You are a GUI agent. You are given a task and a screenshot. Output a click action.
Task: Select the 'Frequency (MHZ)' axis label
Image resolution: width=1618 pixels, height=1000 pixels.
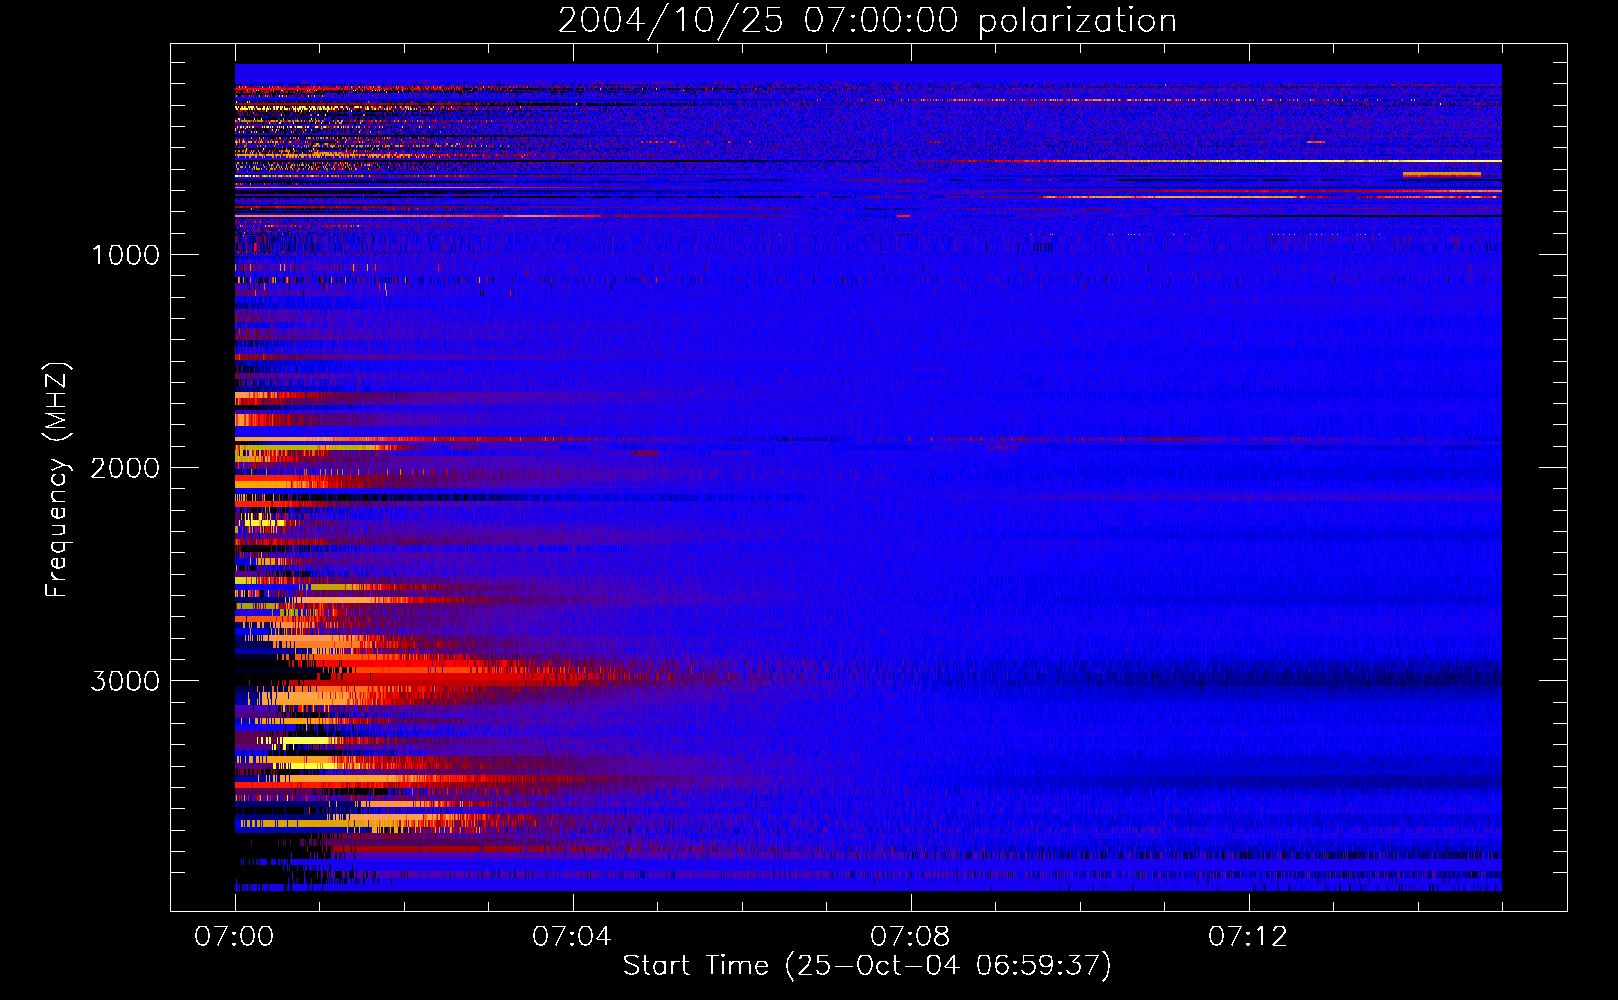pos(57,480)
